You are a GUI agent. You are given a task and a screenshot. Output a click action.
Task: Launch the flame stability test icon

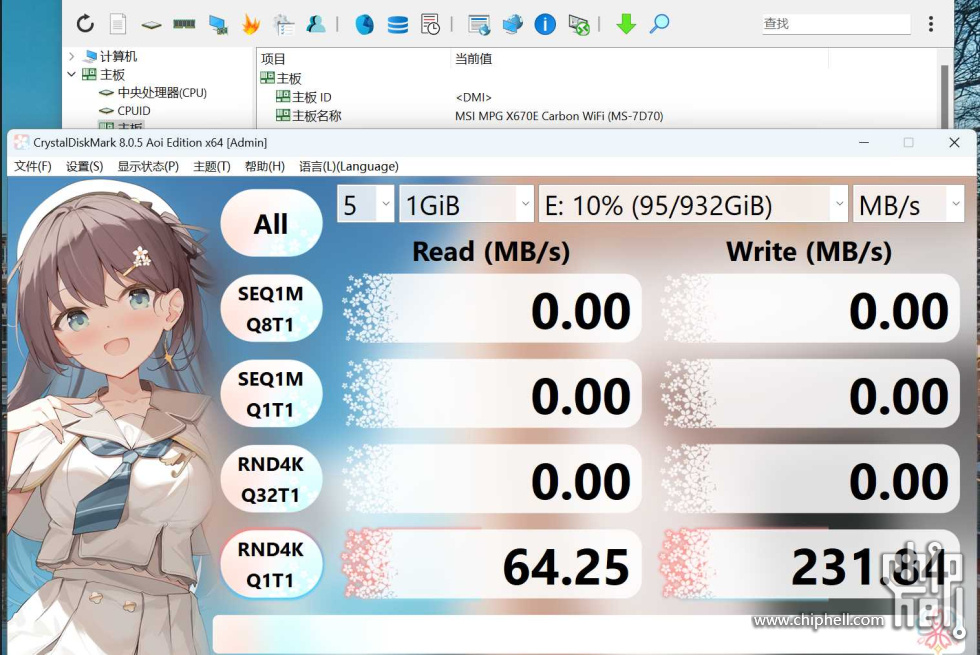coord(251,24)
